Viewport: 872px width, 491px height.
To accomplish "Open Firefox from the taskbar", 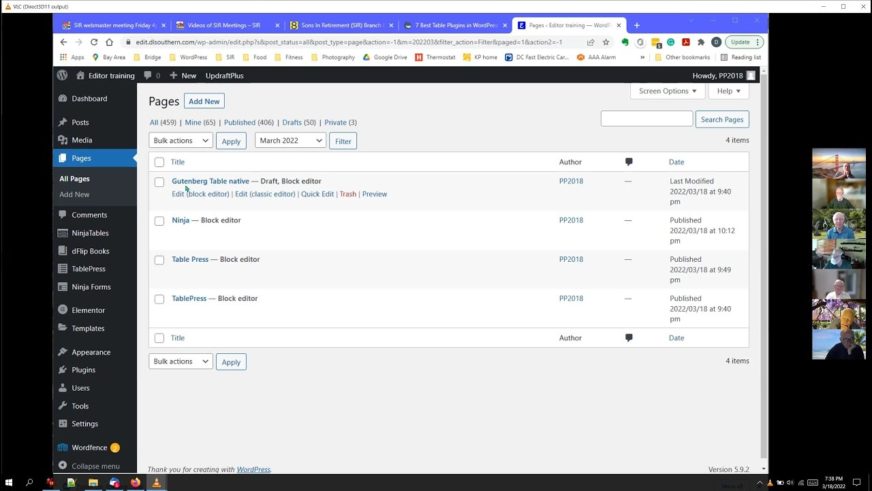I will click(x=135, y=482).
